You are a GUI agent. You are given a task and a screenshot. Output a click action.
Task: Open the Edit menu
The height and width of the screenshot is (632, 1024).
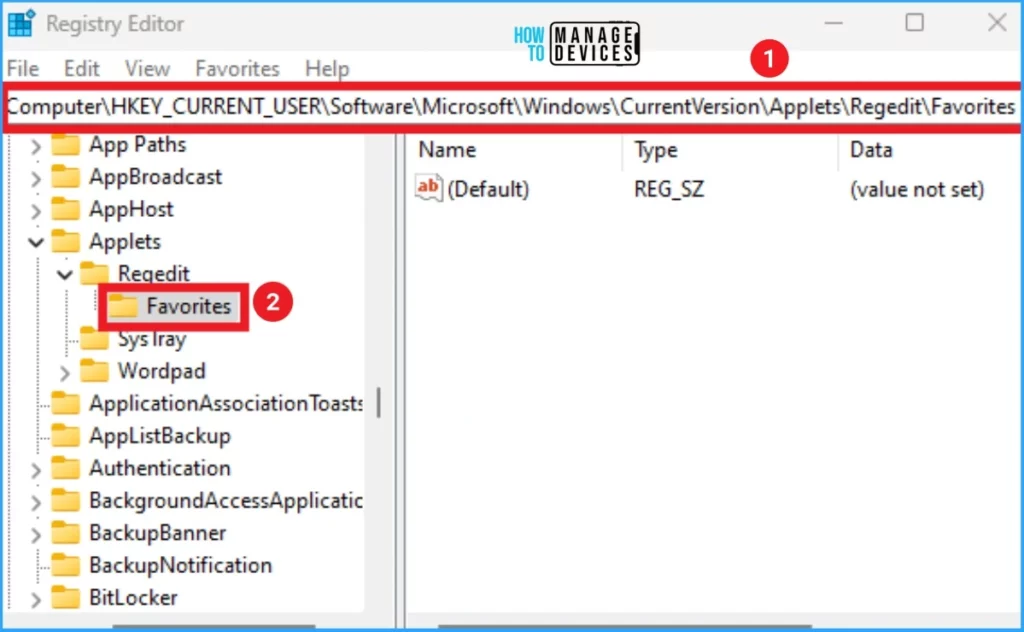tap(82, 69)
